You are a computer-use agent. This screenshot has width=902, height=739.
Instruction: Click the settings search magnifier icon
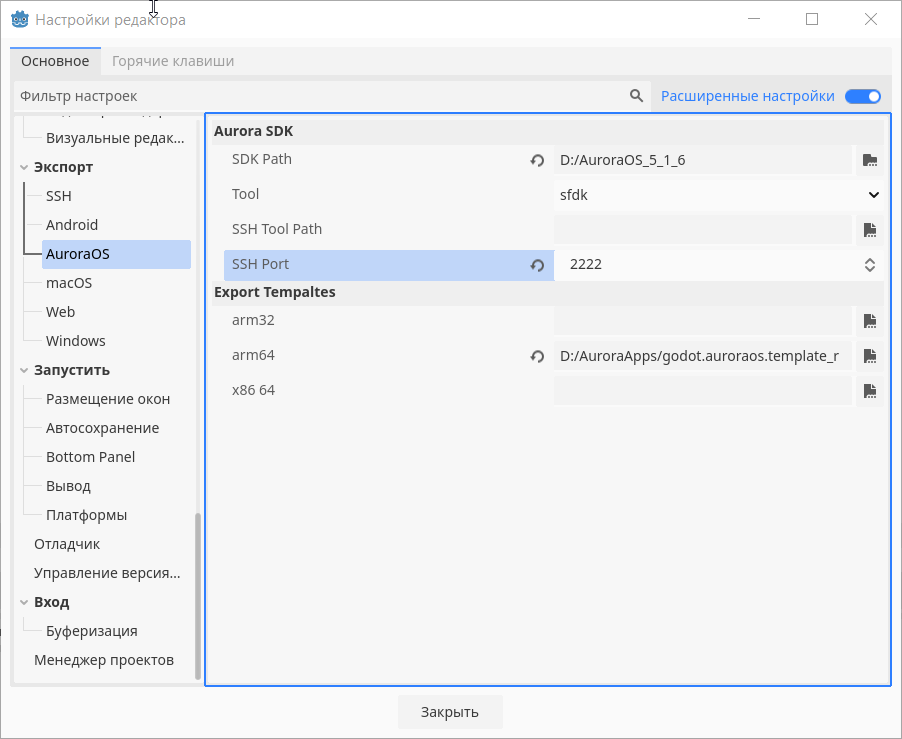(x=636, y=96)
